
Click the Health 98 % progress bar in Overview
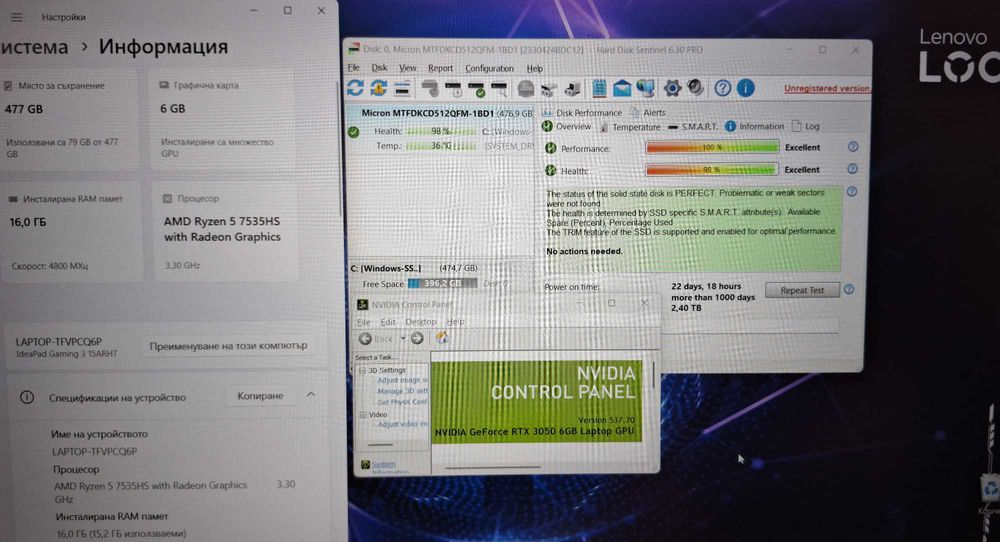pos(711,170)
